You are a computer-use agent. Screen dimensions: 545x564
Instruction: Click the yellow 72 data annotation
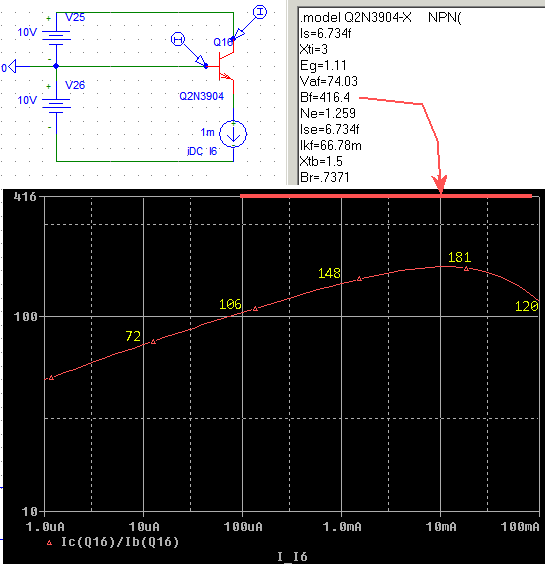(x=133, y=336)
